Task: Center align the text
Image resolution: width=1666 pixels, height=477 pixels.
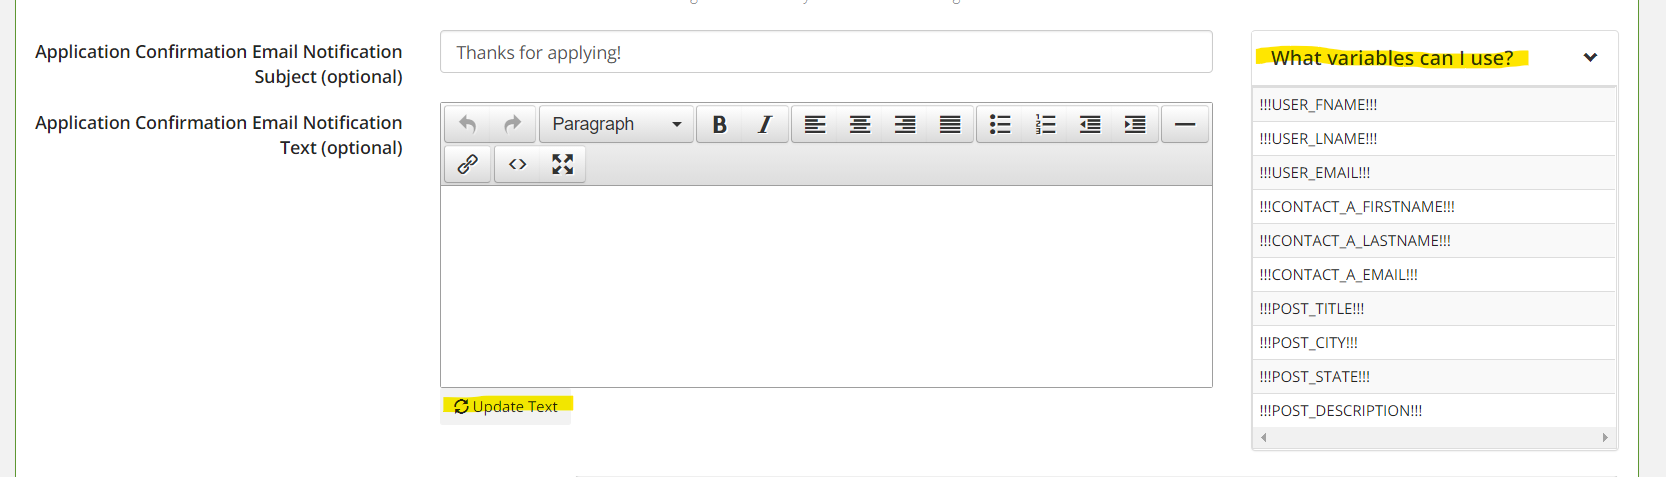Action: [x=860, y=124]
